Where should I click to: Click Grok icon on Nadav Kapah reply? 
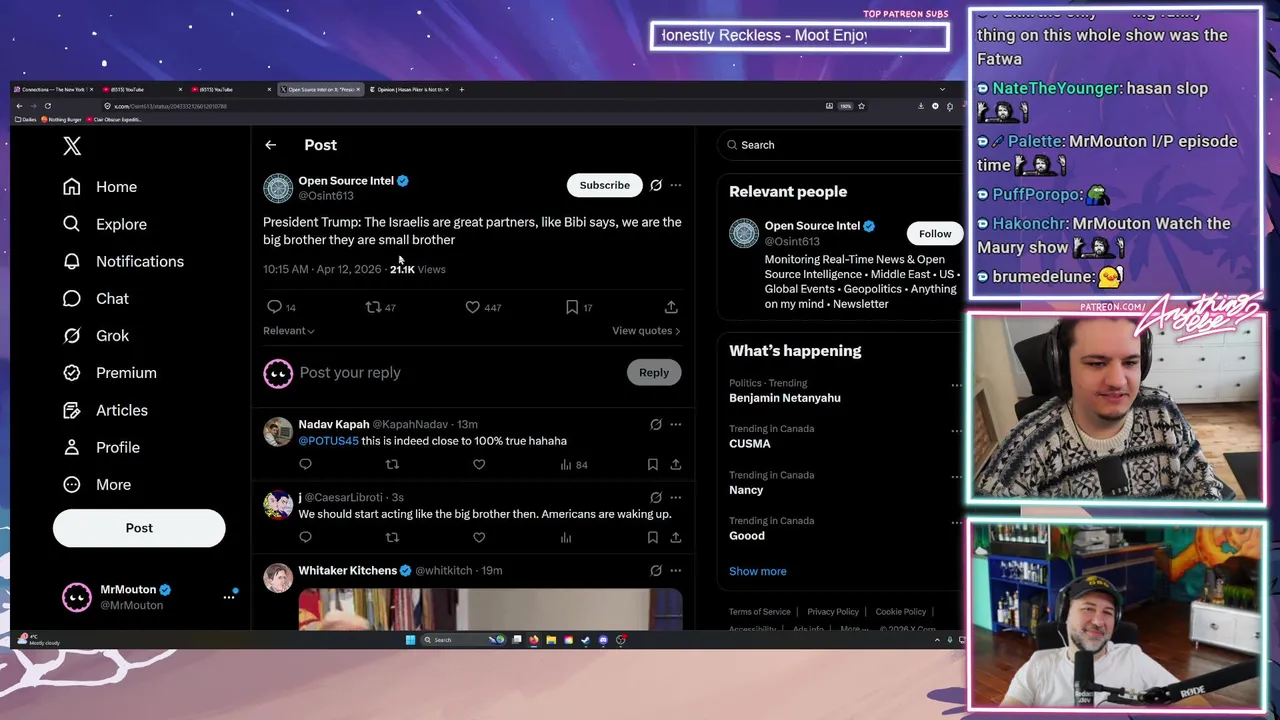click(x=656, y=424)
